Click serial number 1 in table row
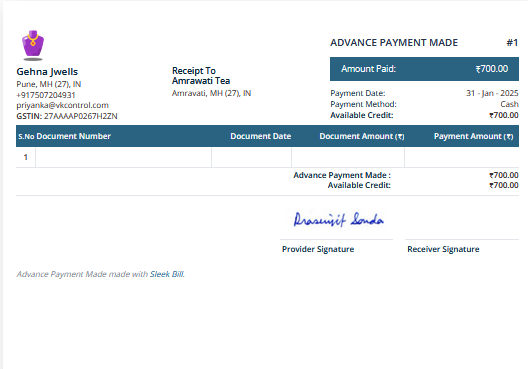The height and width of the screenshot is (369, 528). [x=26, y=157]
